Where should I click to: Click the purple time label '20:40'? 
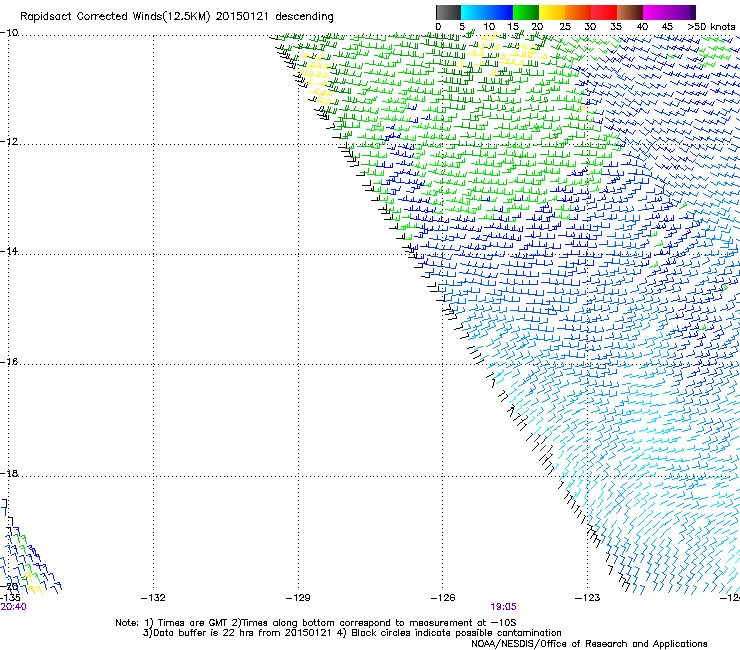pyautogui.click(x=13, y=607)
